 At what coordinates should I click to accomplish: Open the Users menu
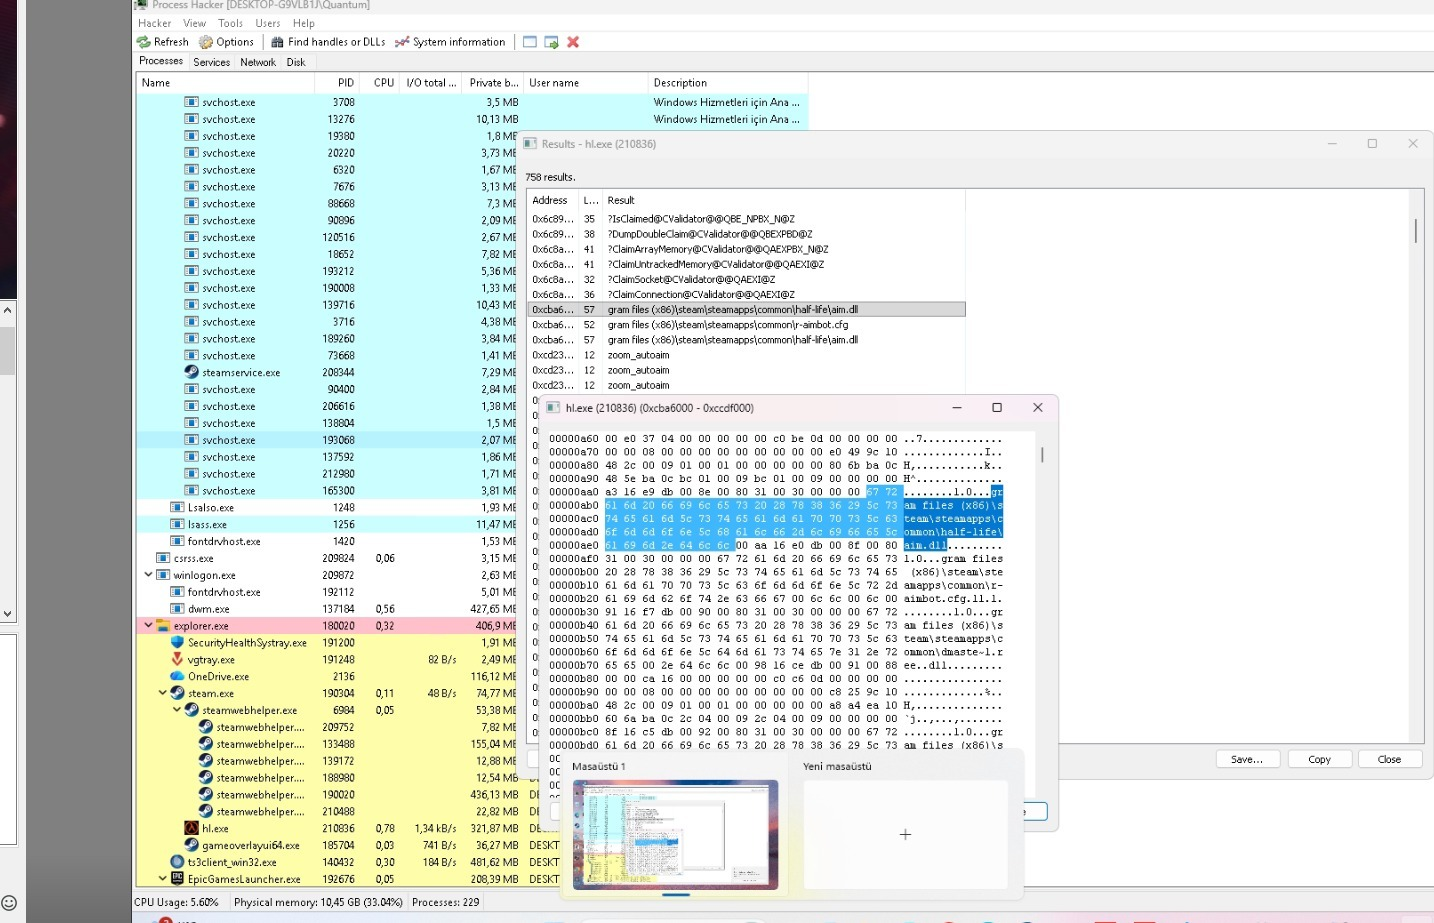pyautogui.click(x=268, y=23)
